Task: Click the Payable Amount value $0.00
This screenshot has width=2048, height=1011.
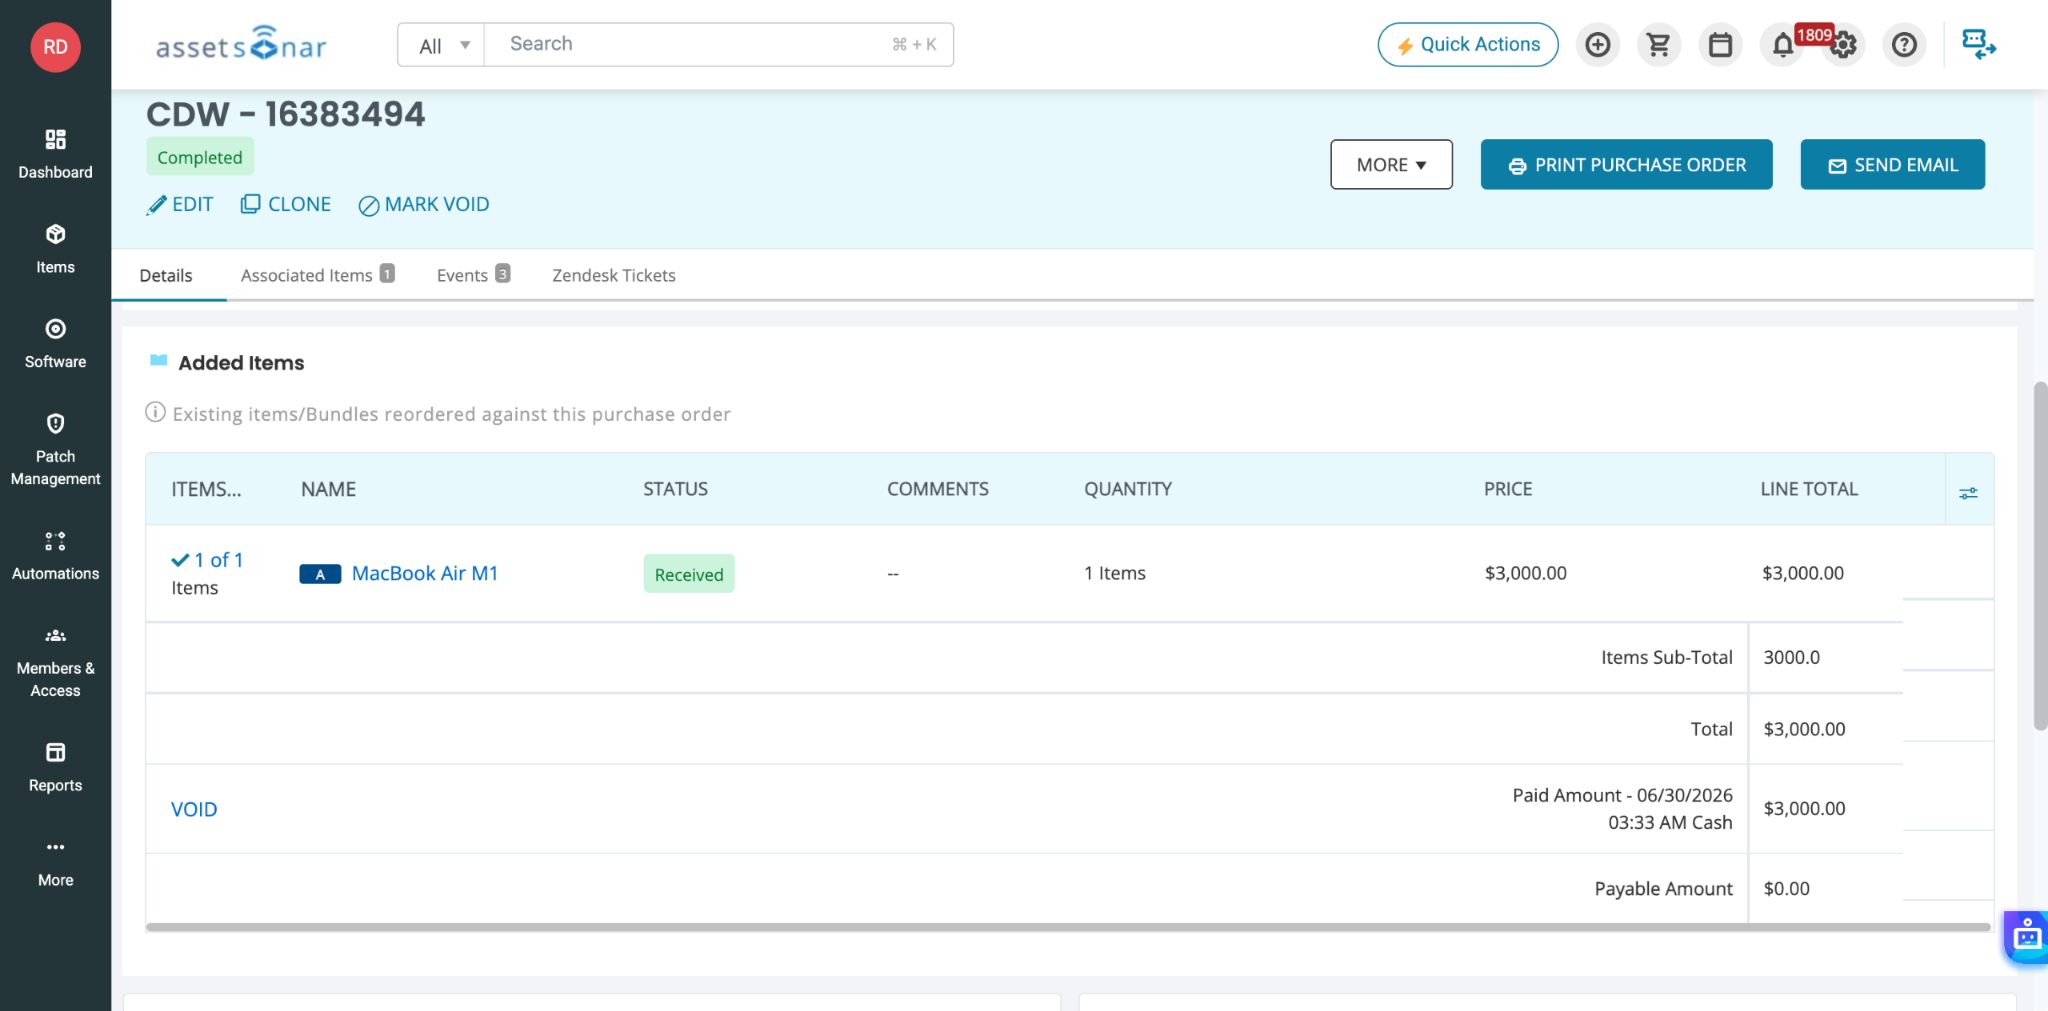Action: click(x=1787, y=888)
